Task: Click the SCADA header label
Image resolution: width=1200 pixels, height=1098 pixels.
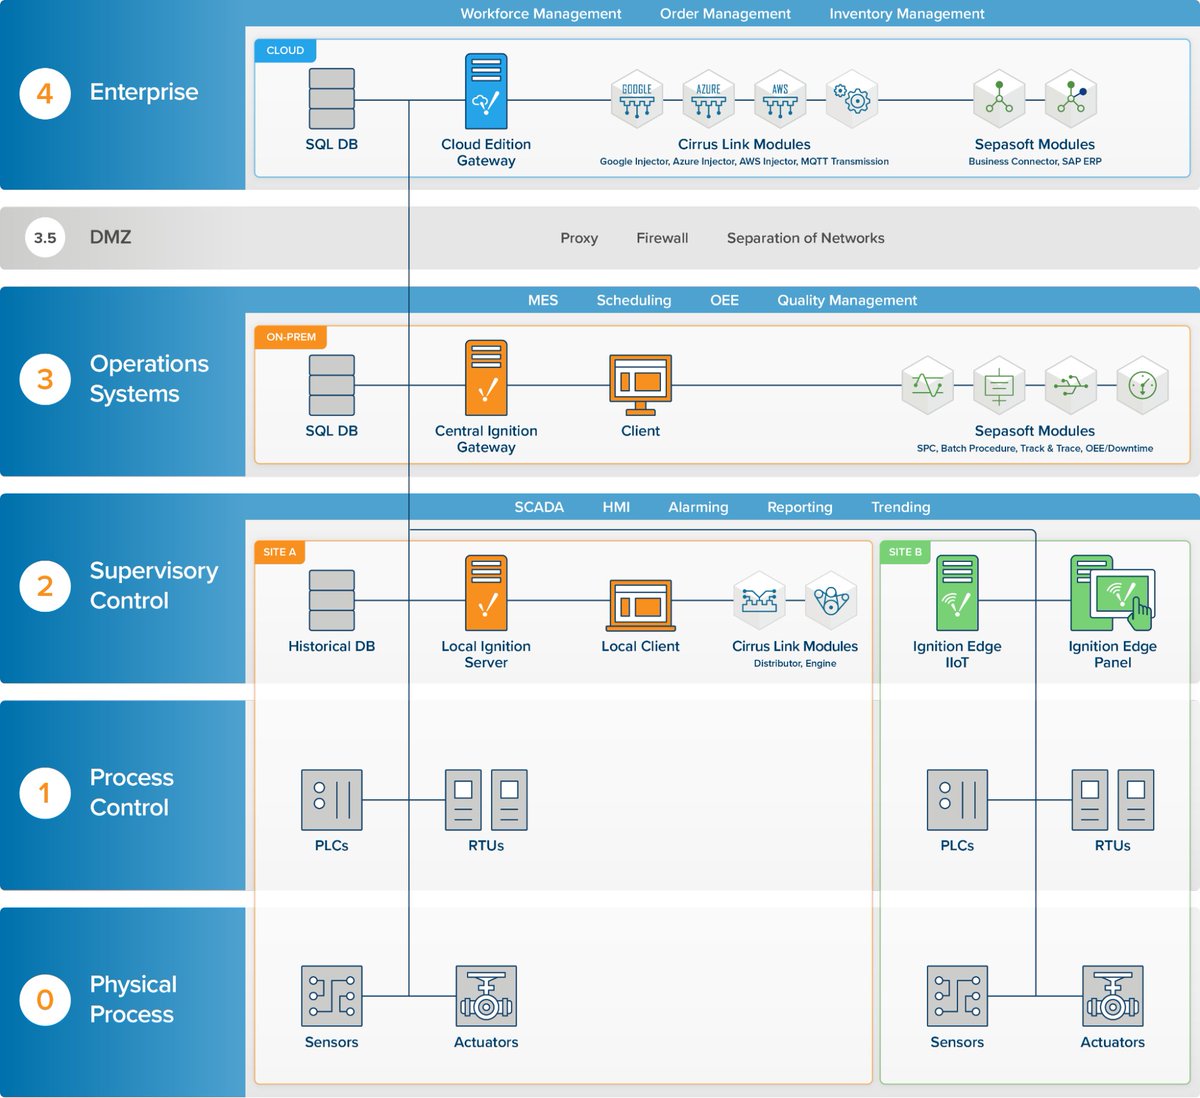Action: point(539,507)
